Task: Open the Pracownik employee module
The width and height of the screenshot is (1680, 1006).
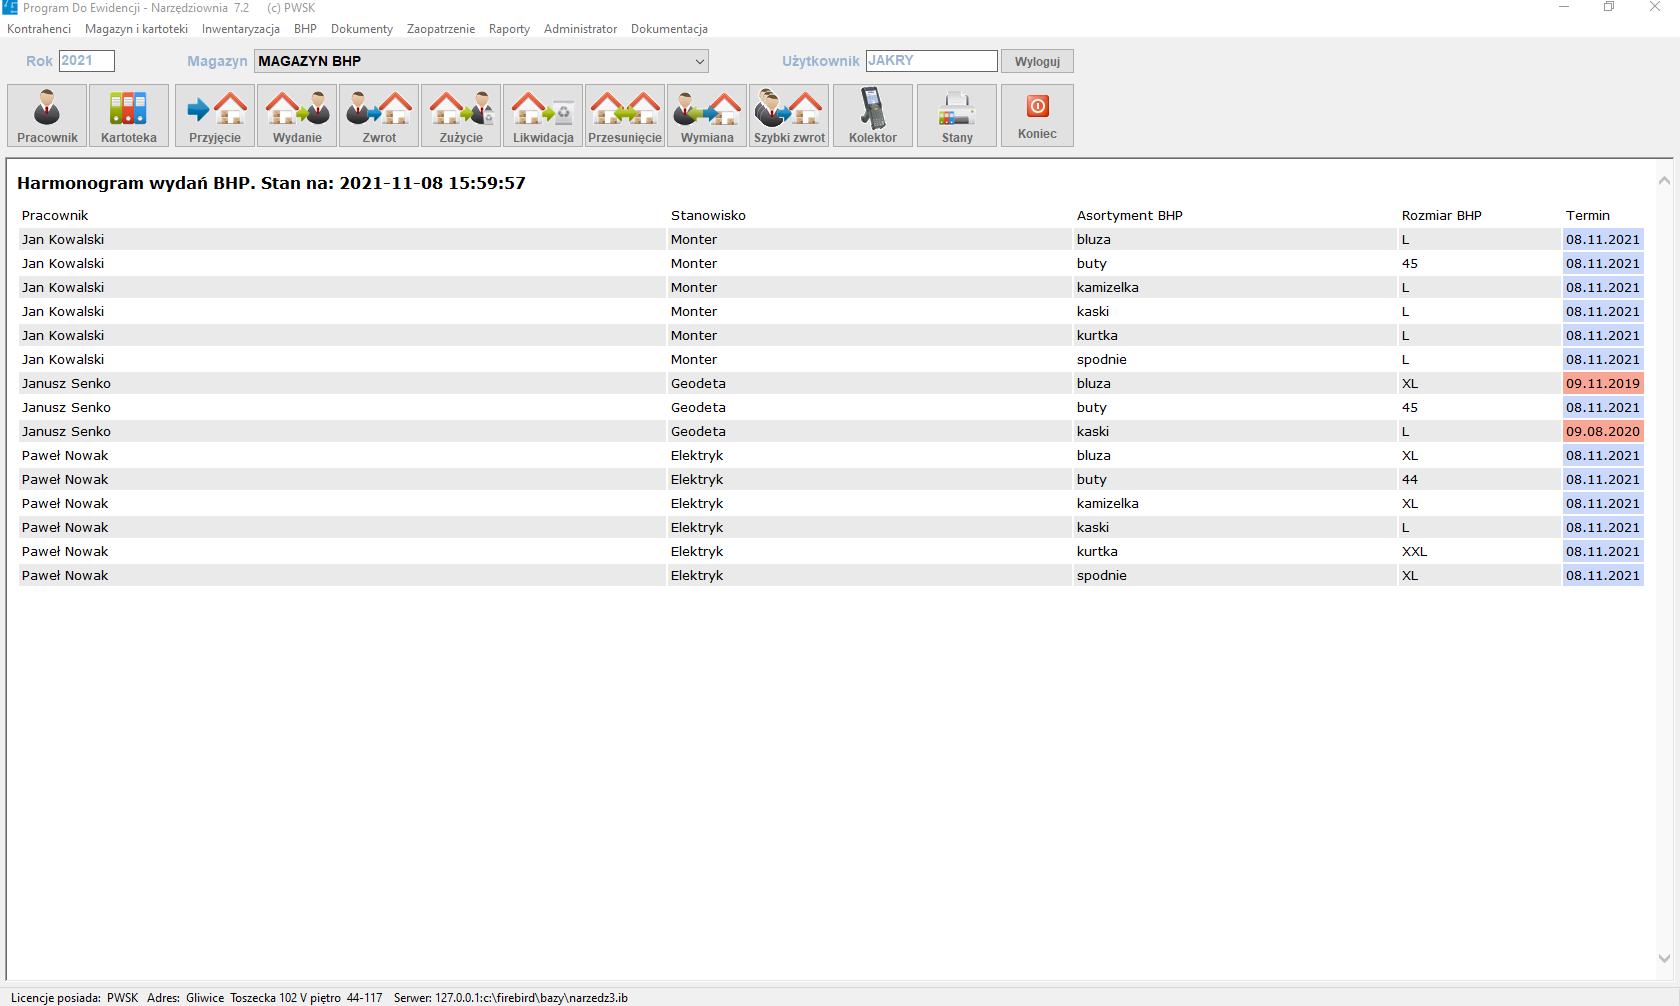Action: click(x=47, y=116)
